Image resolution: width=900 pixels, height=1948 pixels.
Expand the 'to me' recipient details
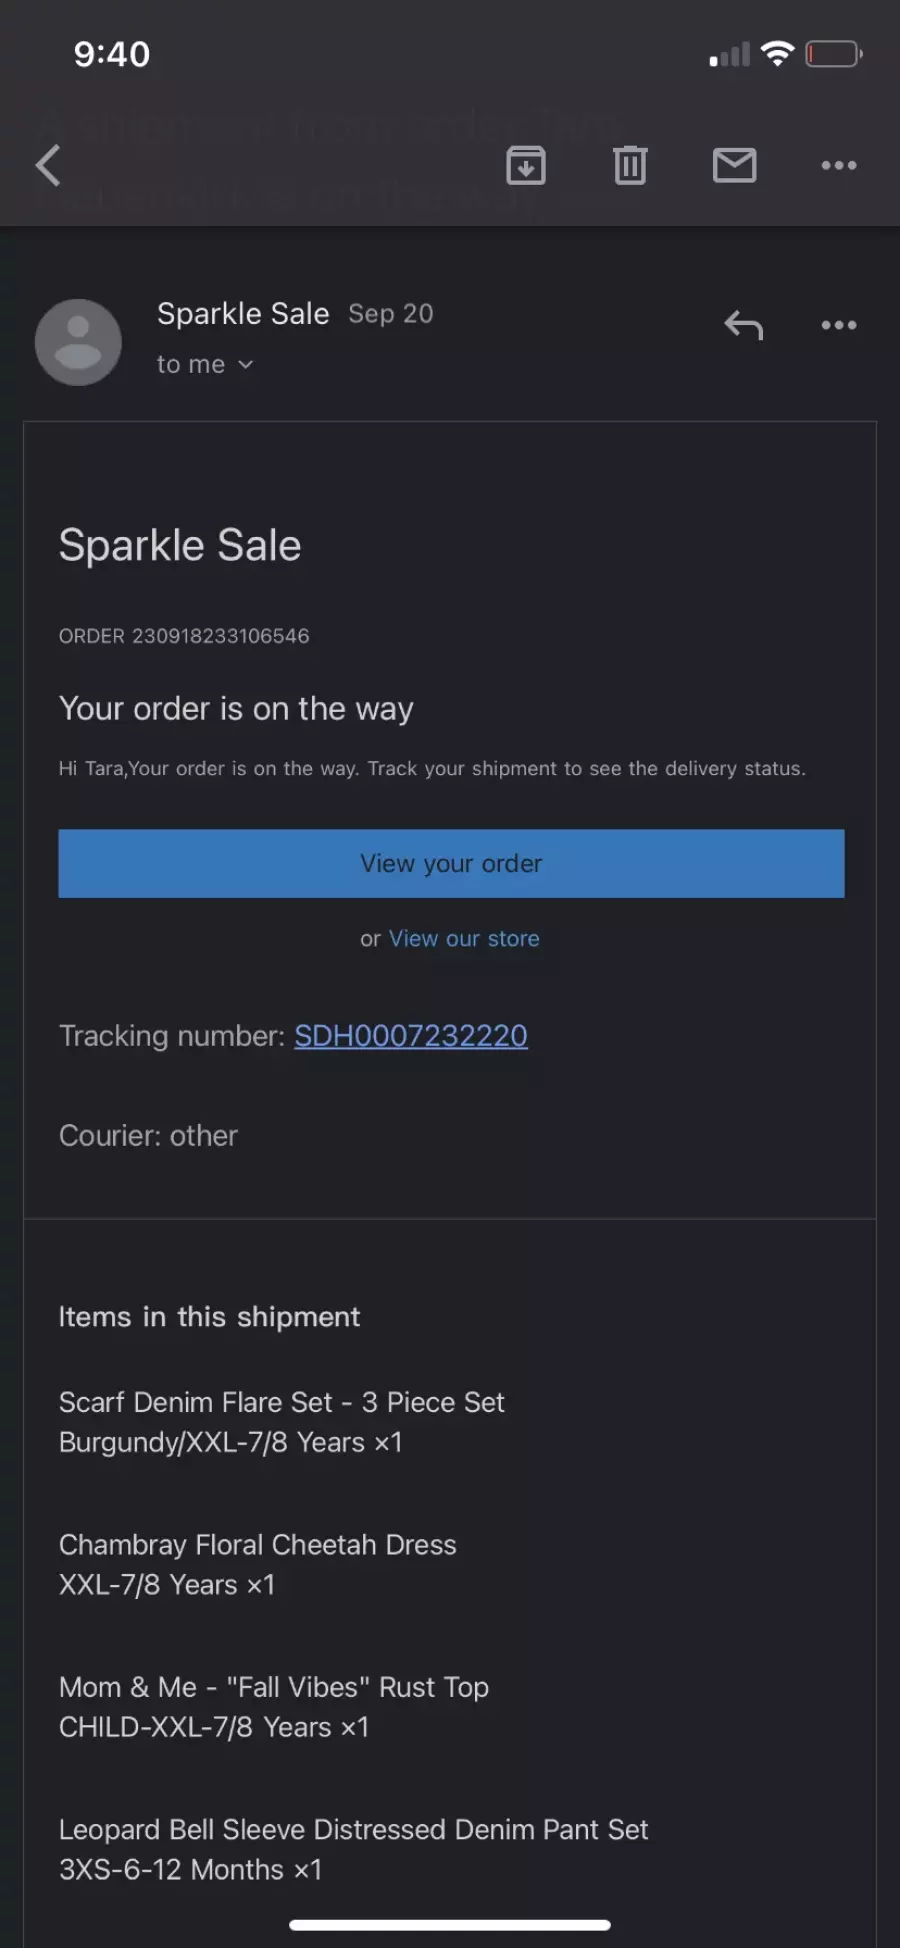pyautogui.click(x=205, y=365)
